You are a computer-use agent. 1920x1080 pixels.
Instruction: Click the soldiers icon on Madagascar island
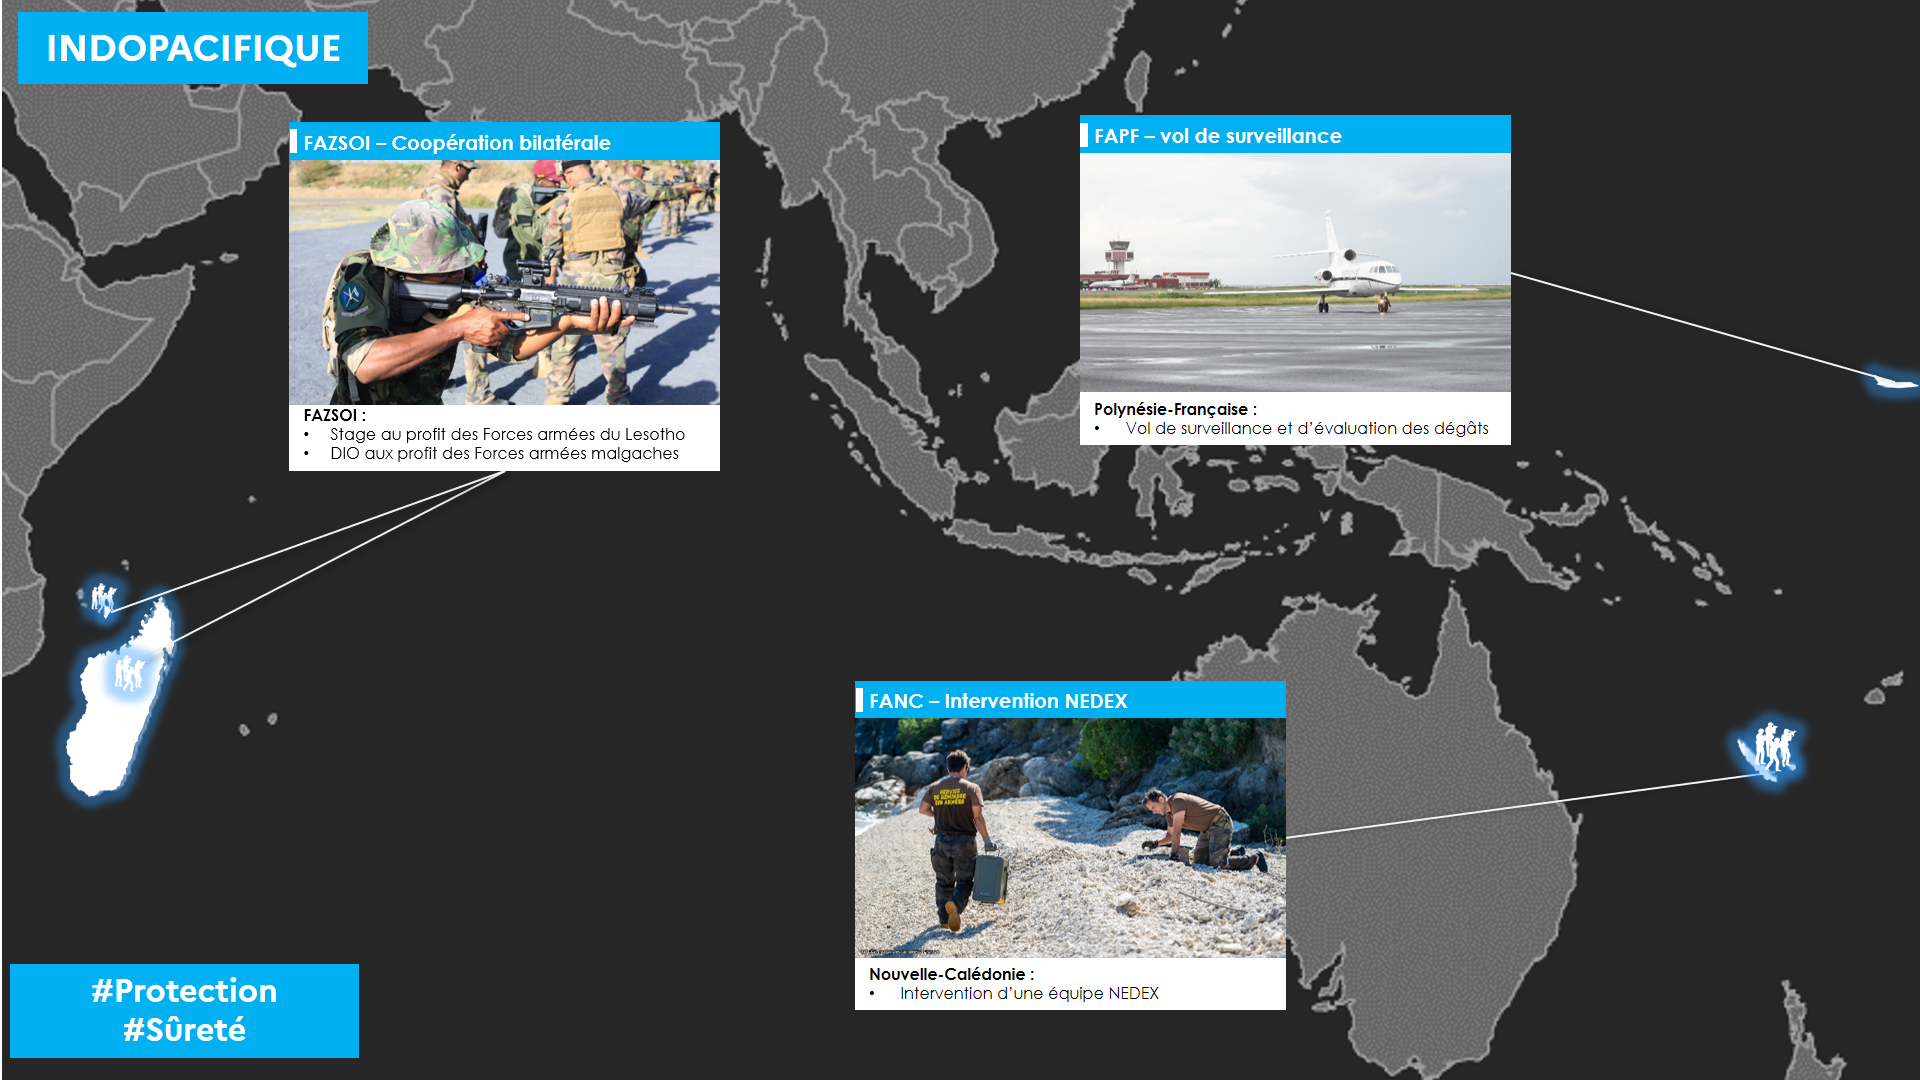(x=129, y=673)
